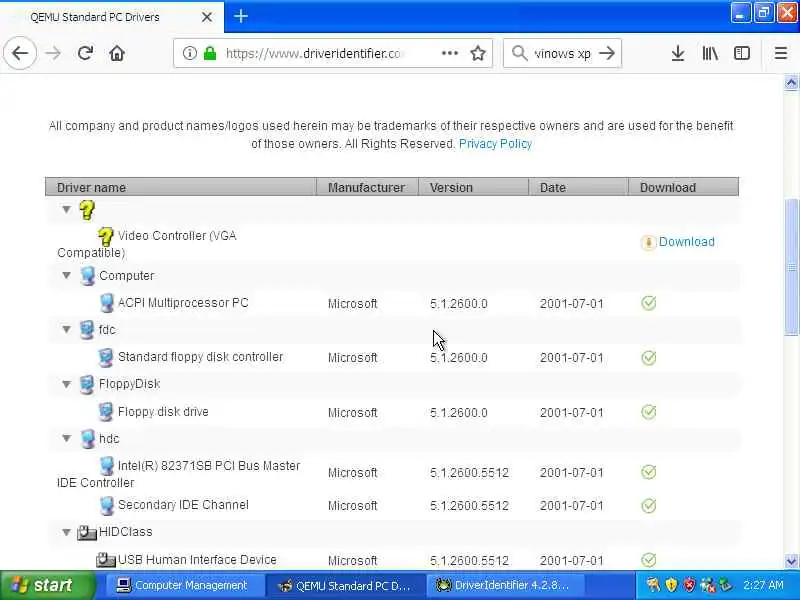Click the Manufacturer column header
The width and height of the screenshot is (800, 600).
tap(367, 187)
